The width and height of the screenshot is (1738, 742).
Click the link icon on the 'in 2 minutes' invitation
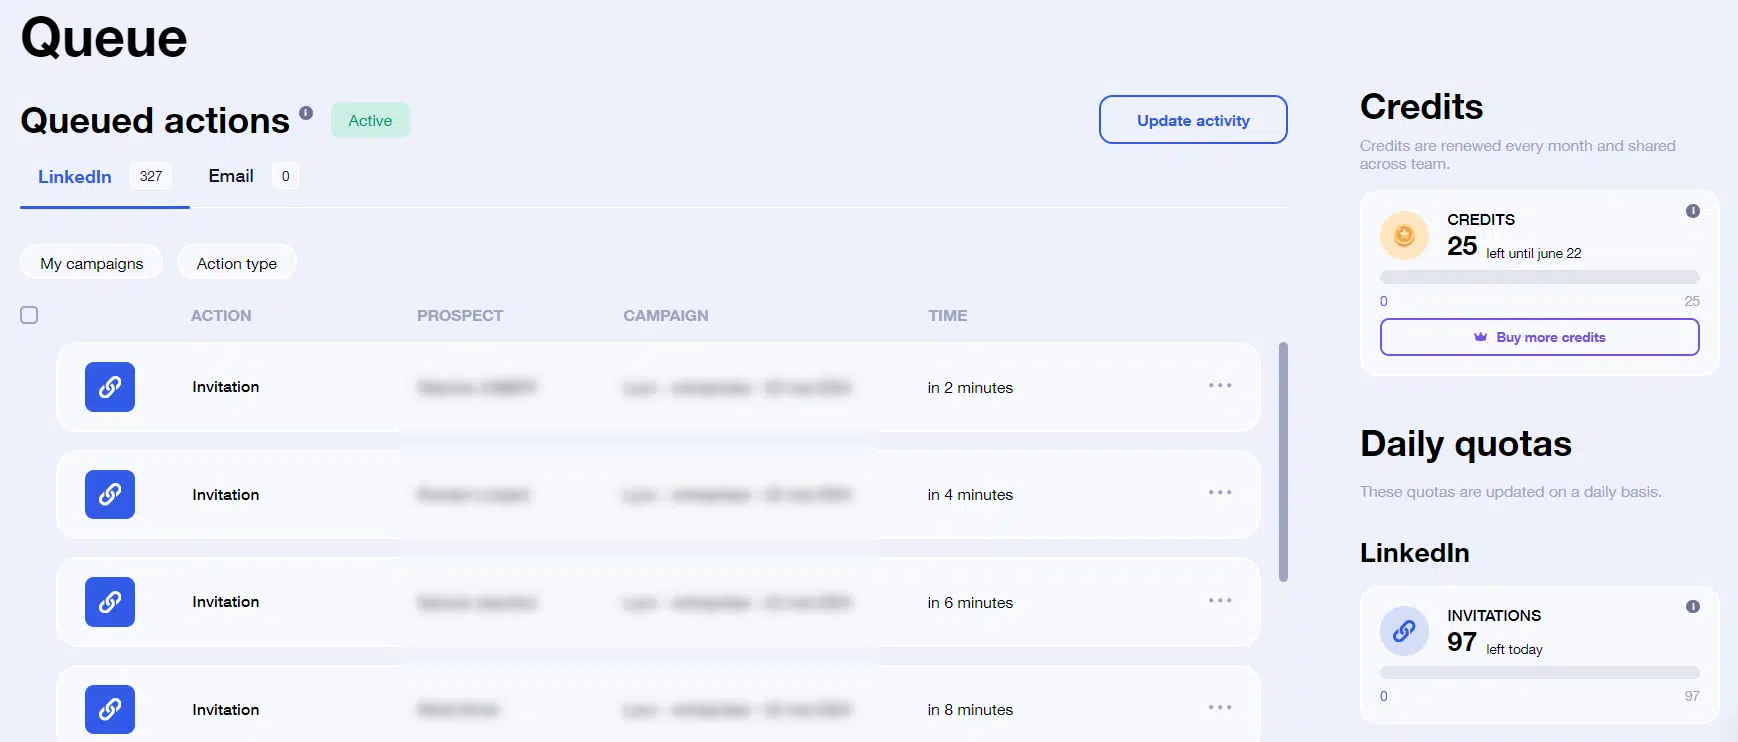tap(110, 387)
